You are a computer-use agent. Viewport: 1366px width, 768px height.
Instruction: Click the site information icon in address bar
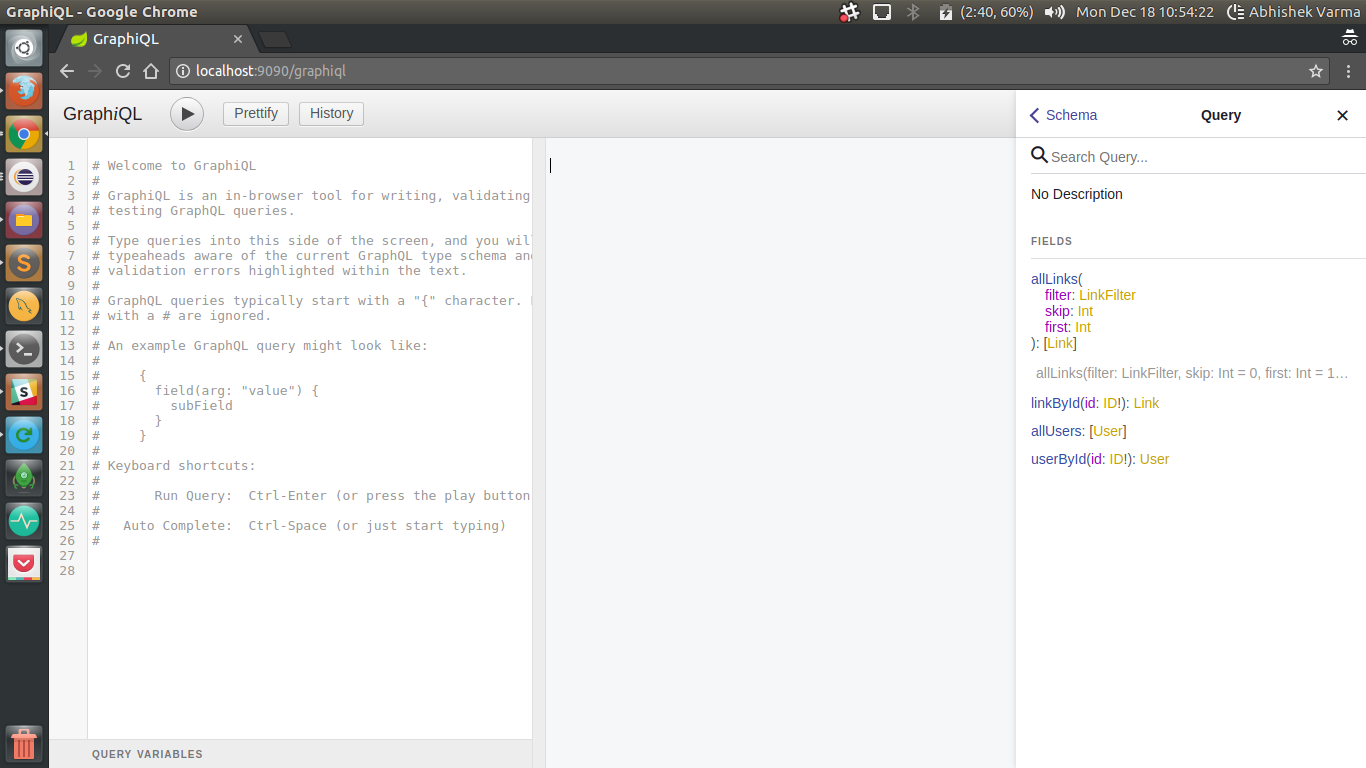tap(183, 71)
